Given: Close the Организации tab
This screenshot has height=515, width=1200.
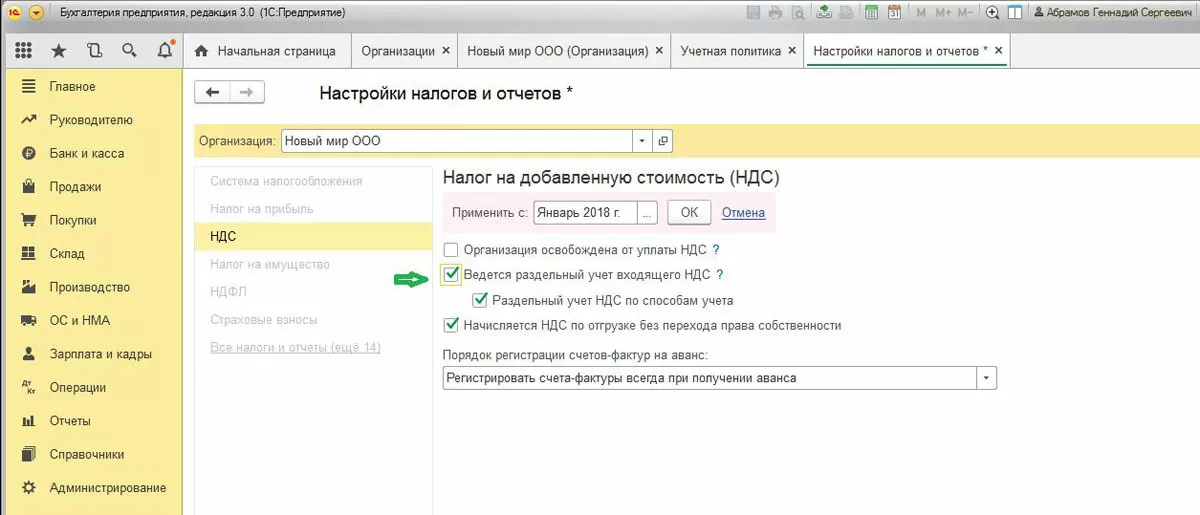Looking at the screenshot, I should (x=445, y=50).
